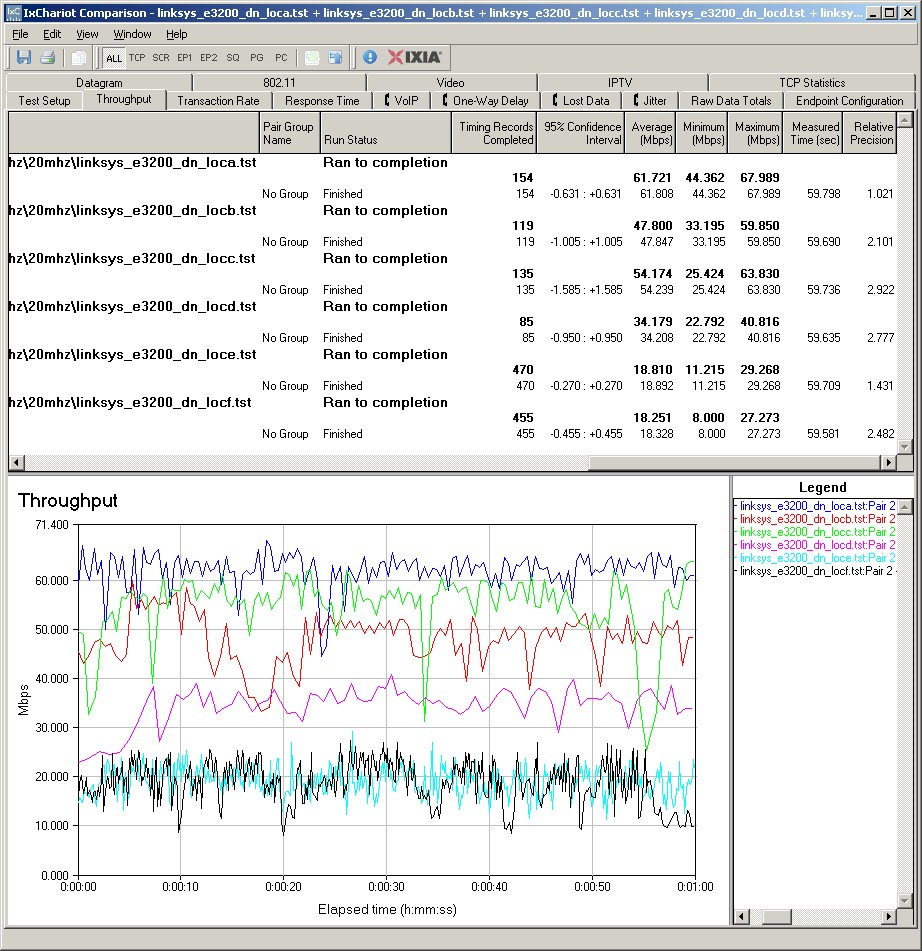Switch to the Video tab
The width and height of the screenshot is (922, 951).
[x=450, y=82]
